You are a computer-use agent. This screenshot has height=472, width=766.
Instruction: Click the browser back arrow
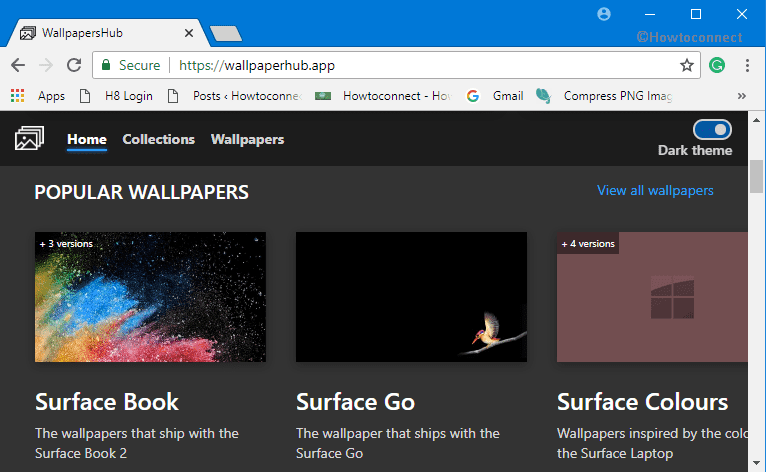[18, 65]
